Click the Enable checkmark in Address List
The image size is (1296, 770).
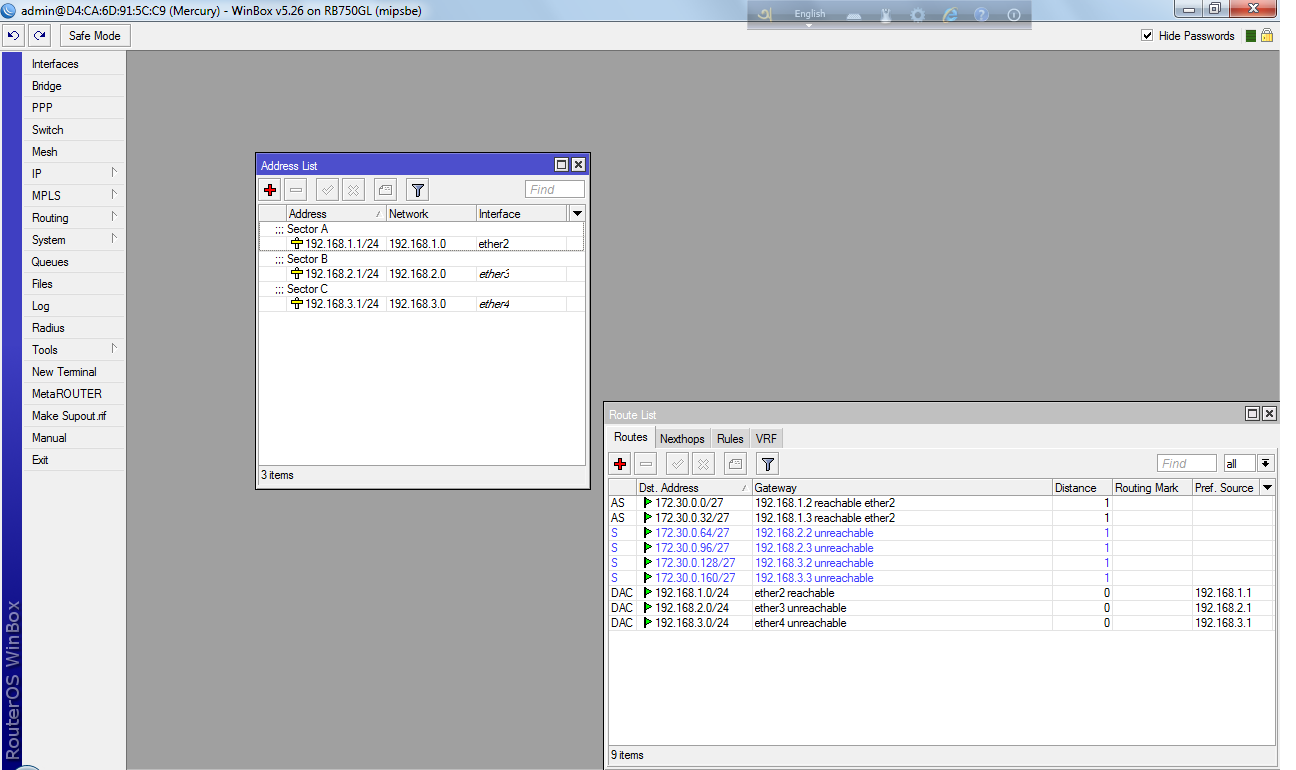(327, 190)
